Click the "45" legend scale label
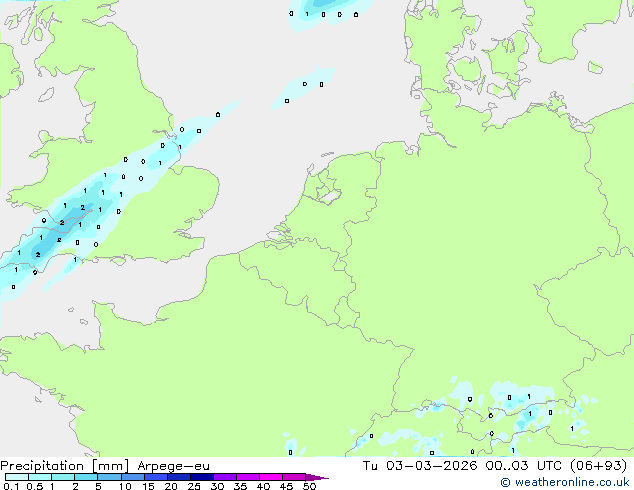This screenshot has width=634, height=490. 286,486
